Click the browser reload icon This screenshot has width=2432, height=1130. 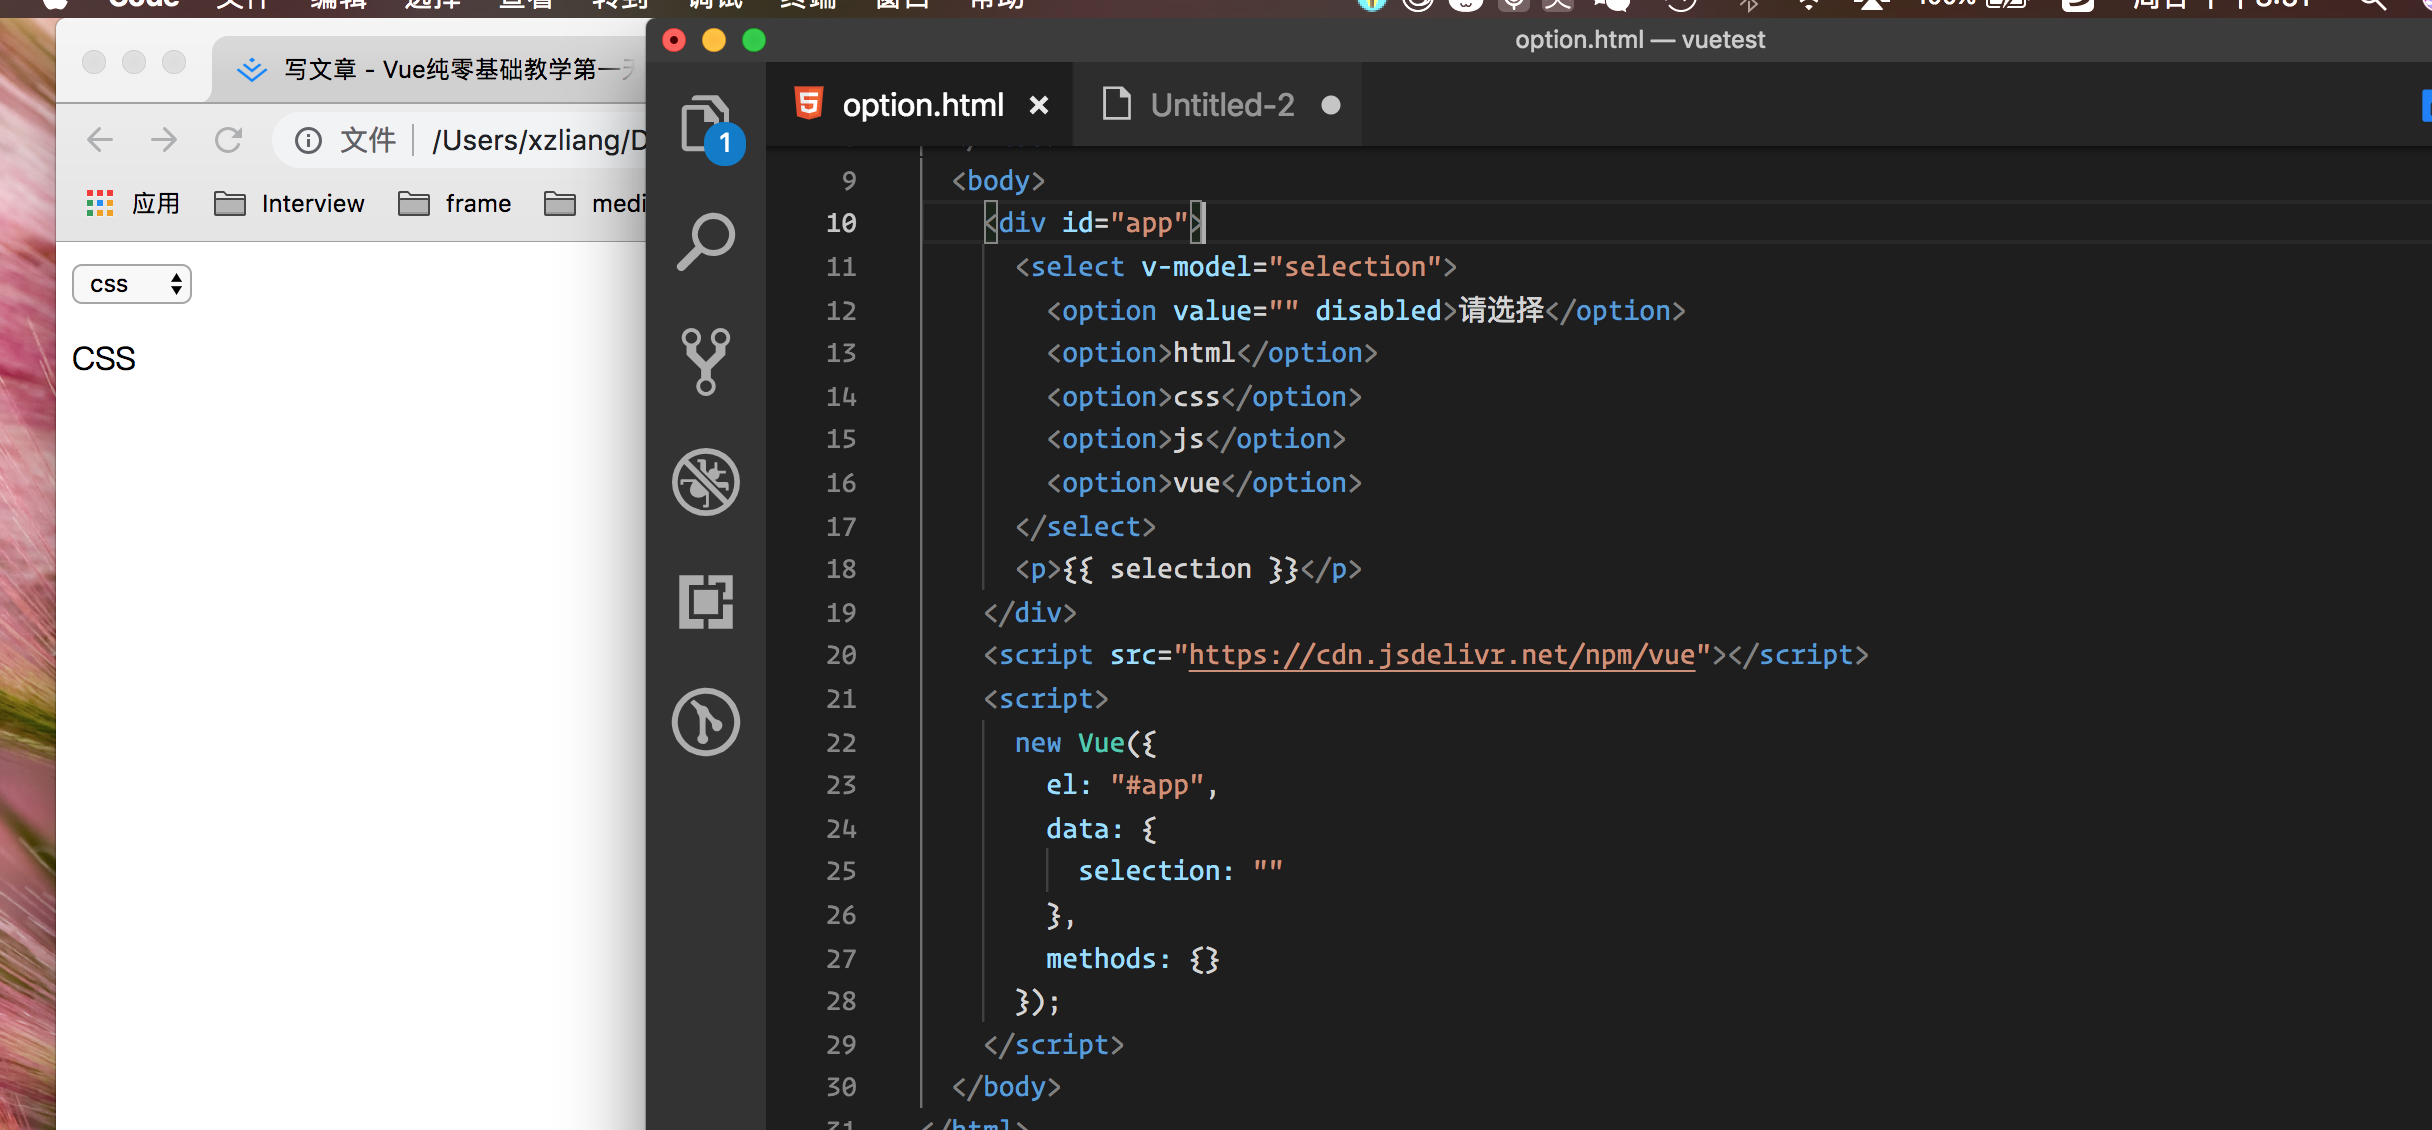[229, 140]
